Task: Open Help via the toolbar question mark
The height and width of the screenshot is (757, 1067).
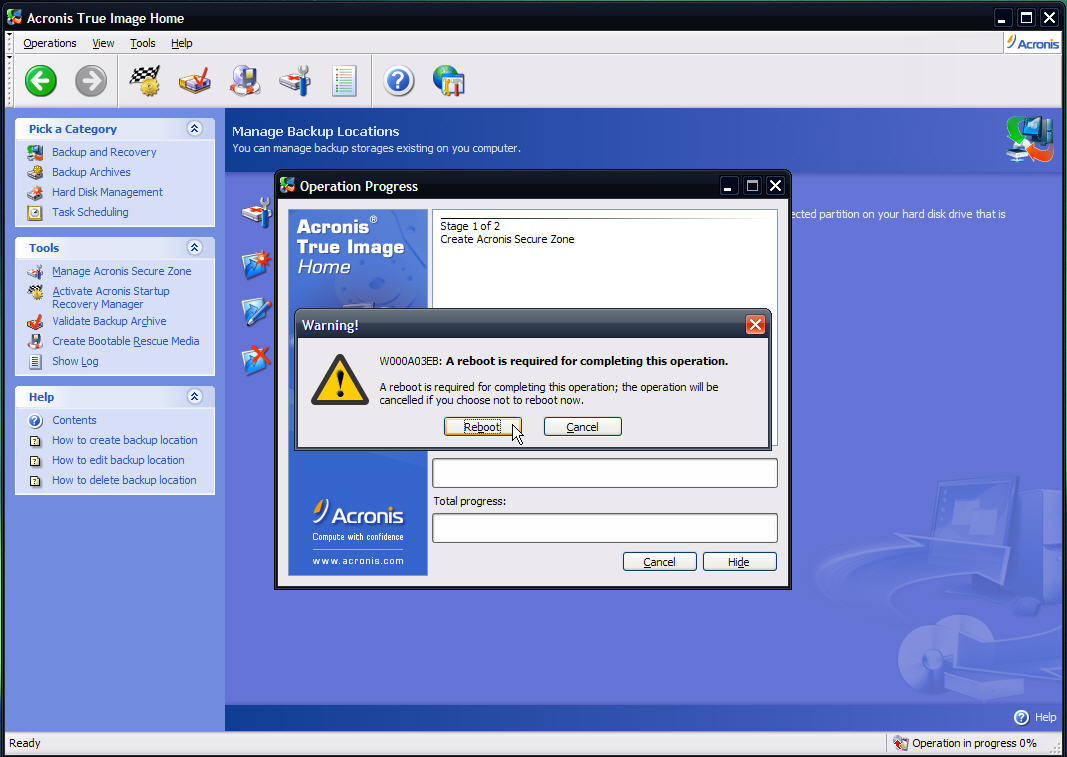Action: coord(399,81)
